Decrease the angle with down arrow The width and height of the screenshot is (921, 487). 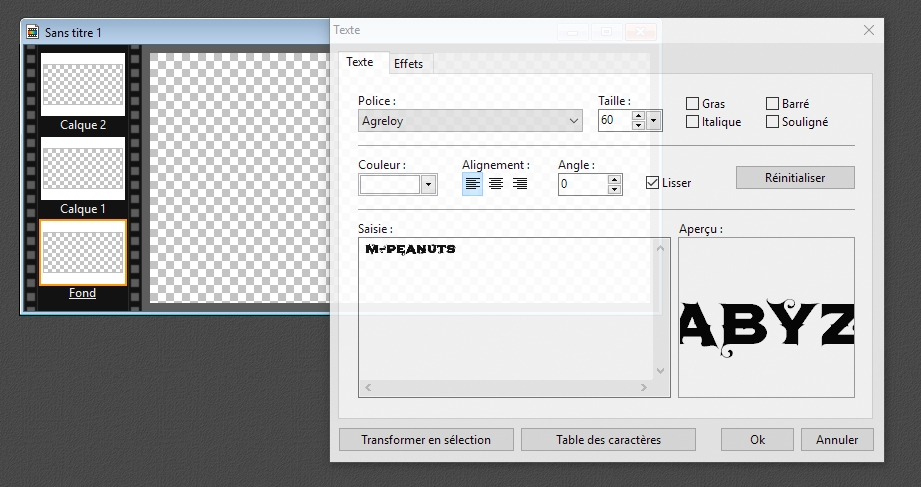click(615, 189)
